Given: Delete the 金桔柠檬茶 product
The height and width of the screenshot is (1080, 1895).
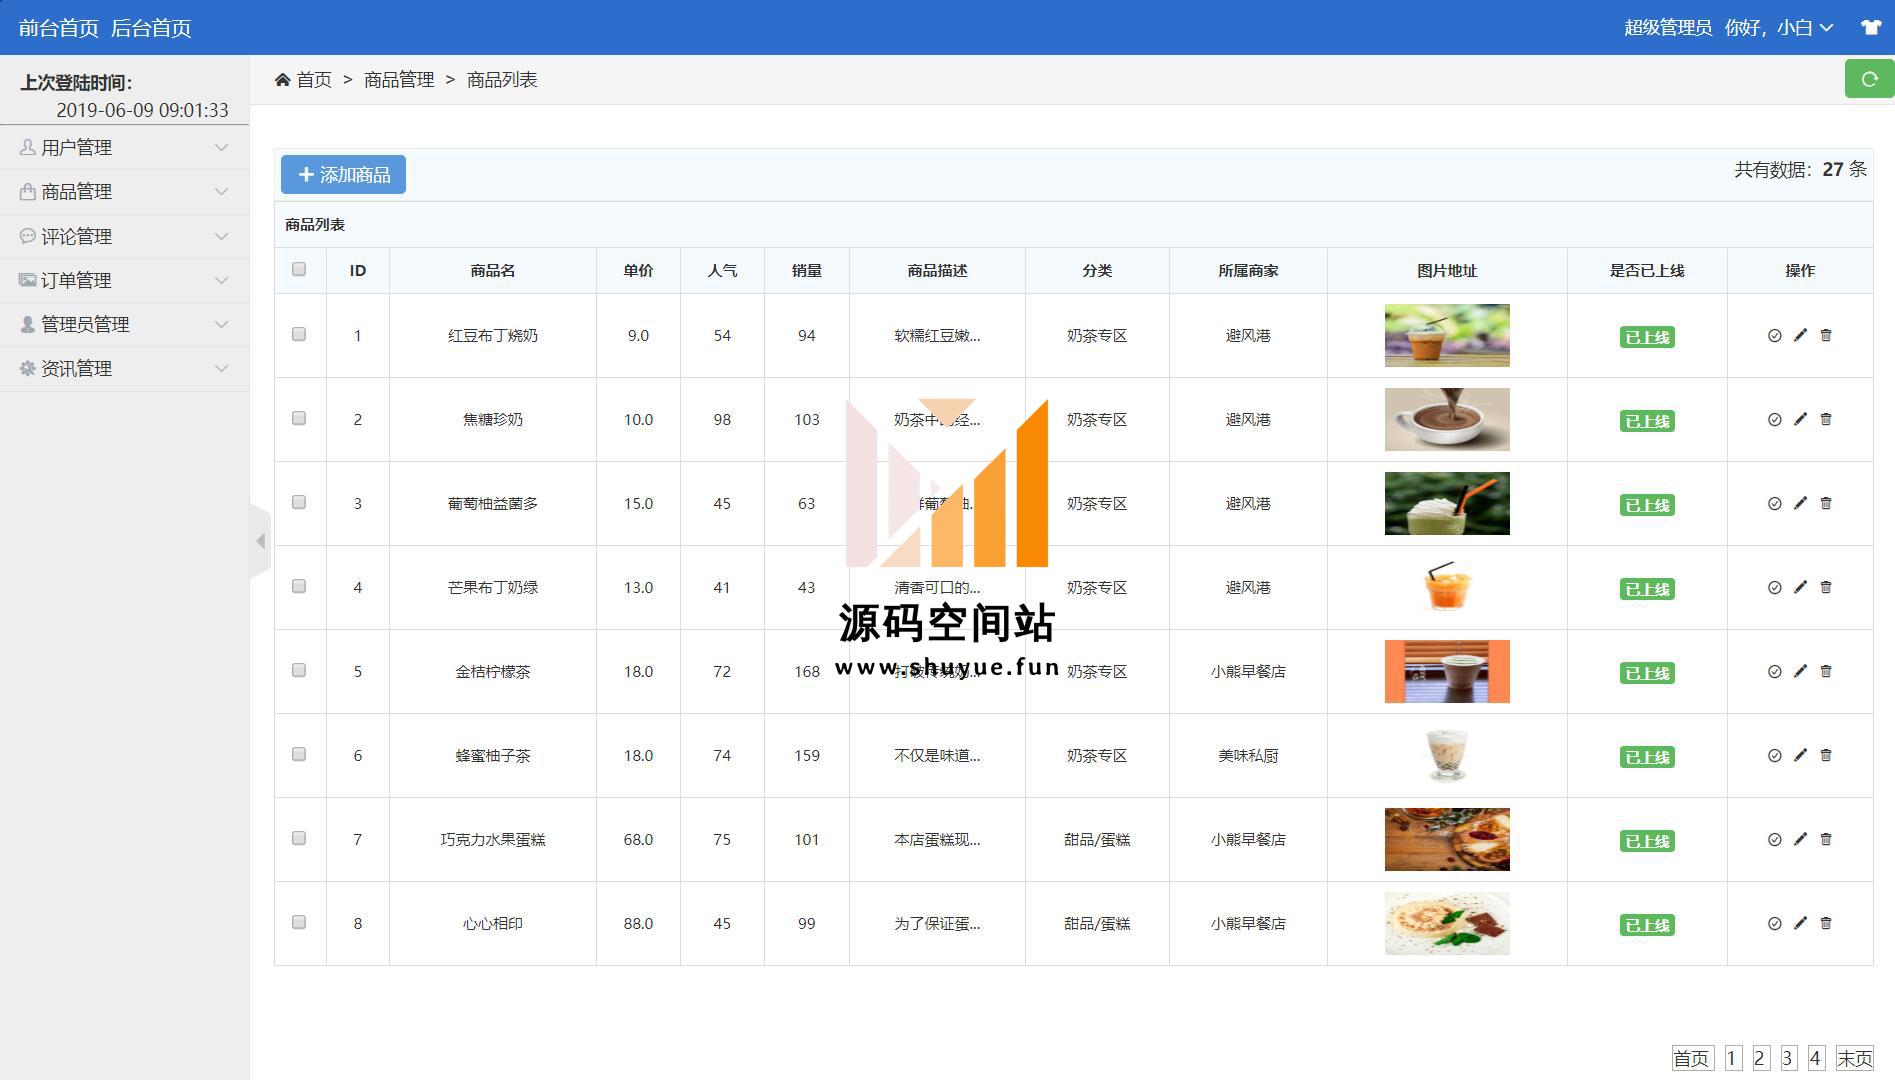Looking at the screenshot, I should [1826, 671].
